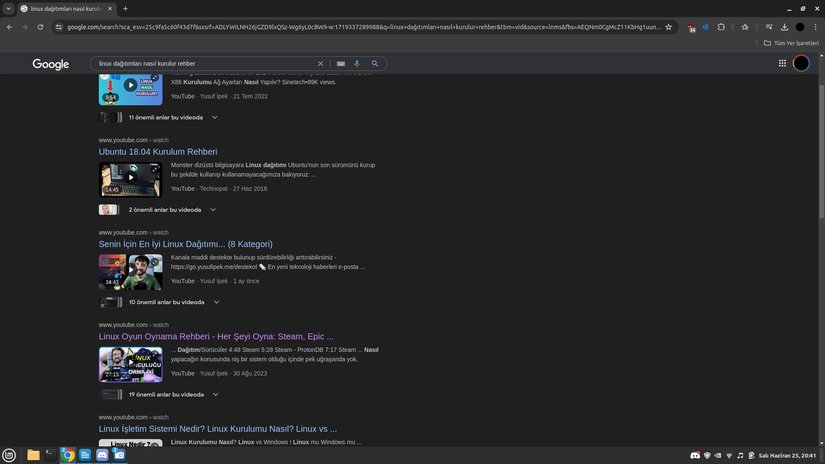This screenshot has width=825, height=464.
Task: Click inside the Google search field
Action: (x=205, y=64)
